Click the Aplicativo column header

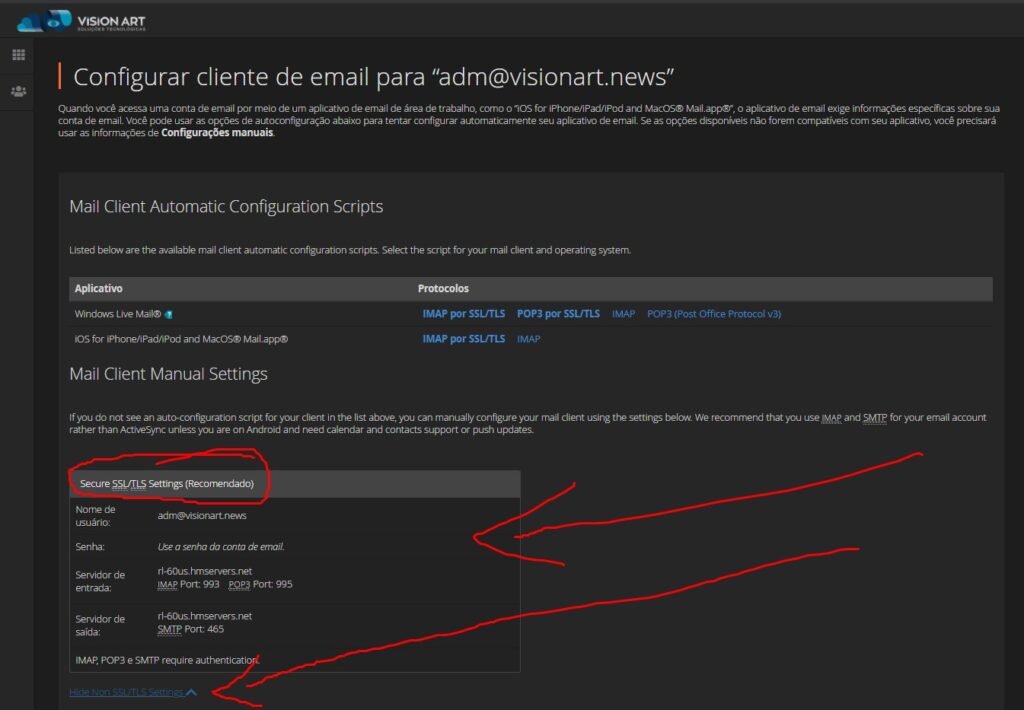pyautogui.click(x=99, y=289)
